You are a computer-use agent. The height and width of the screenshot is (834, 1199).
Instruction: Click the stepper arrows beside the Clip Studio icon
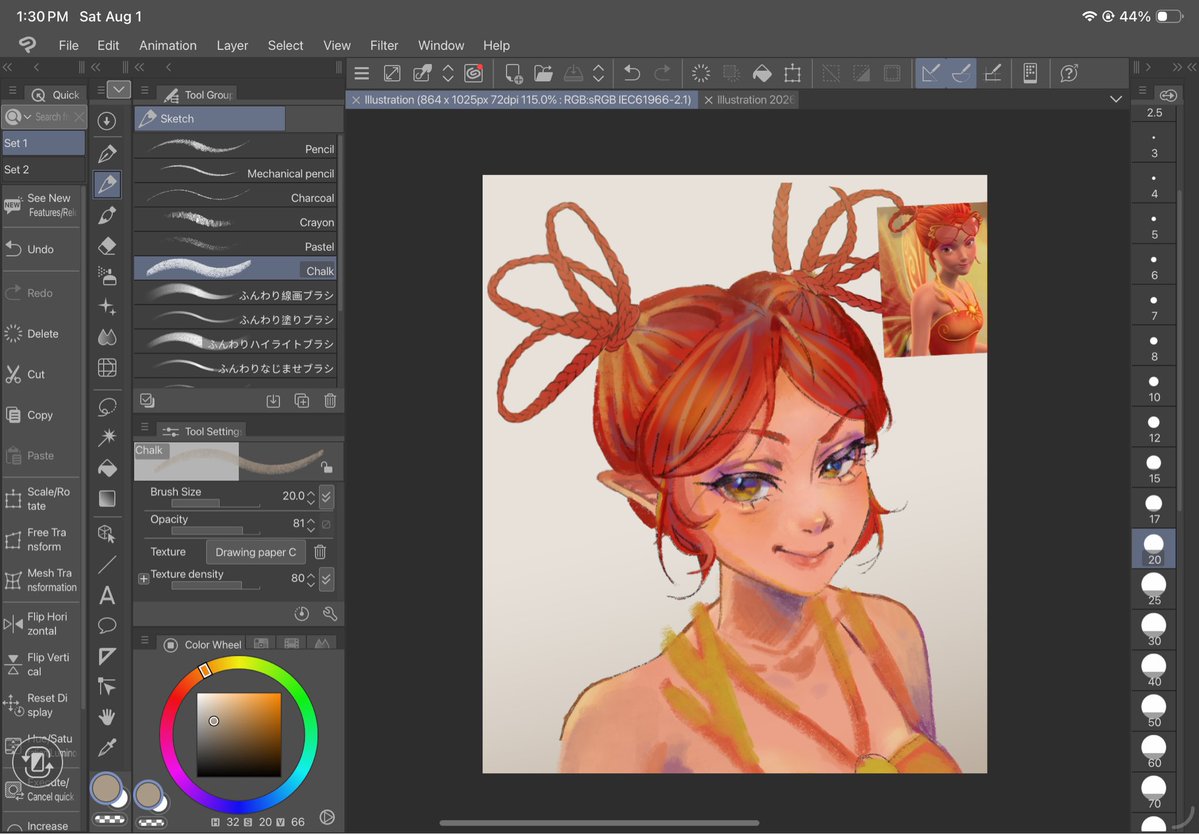coord(448,73)
